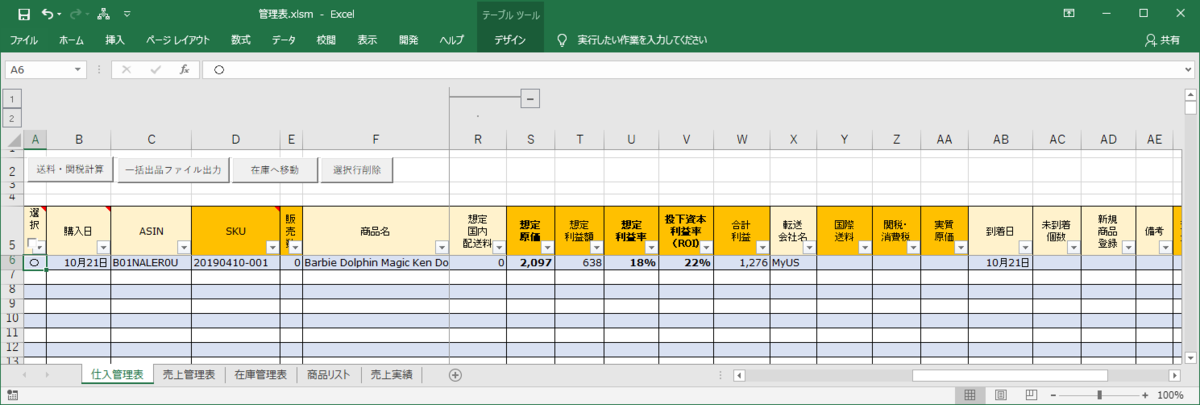Open the ページレイアウト ribbon tab

click(178, 40)
